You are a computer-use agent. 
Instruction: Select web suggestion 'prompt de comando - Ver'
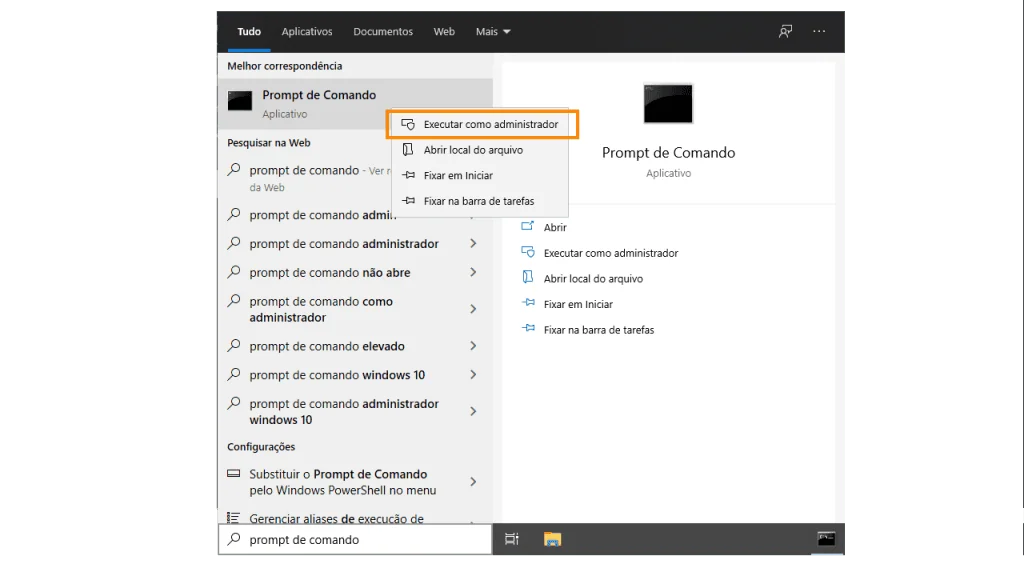pos(305,178)
